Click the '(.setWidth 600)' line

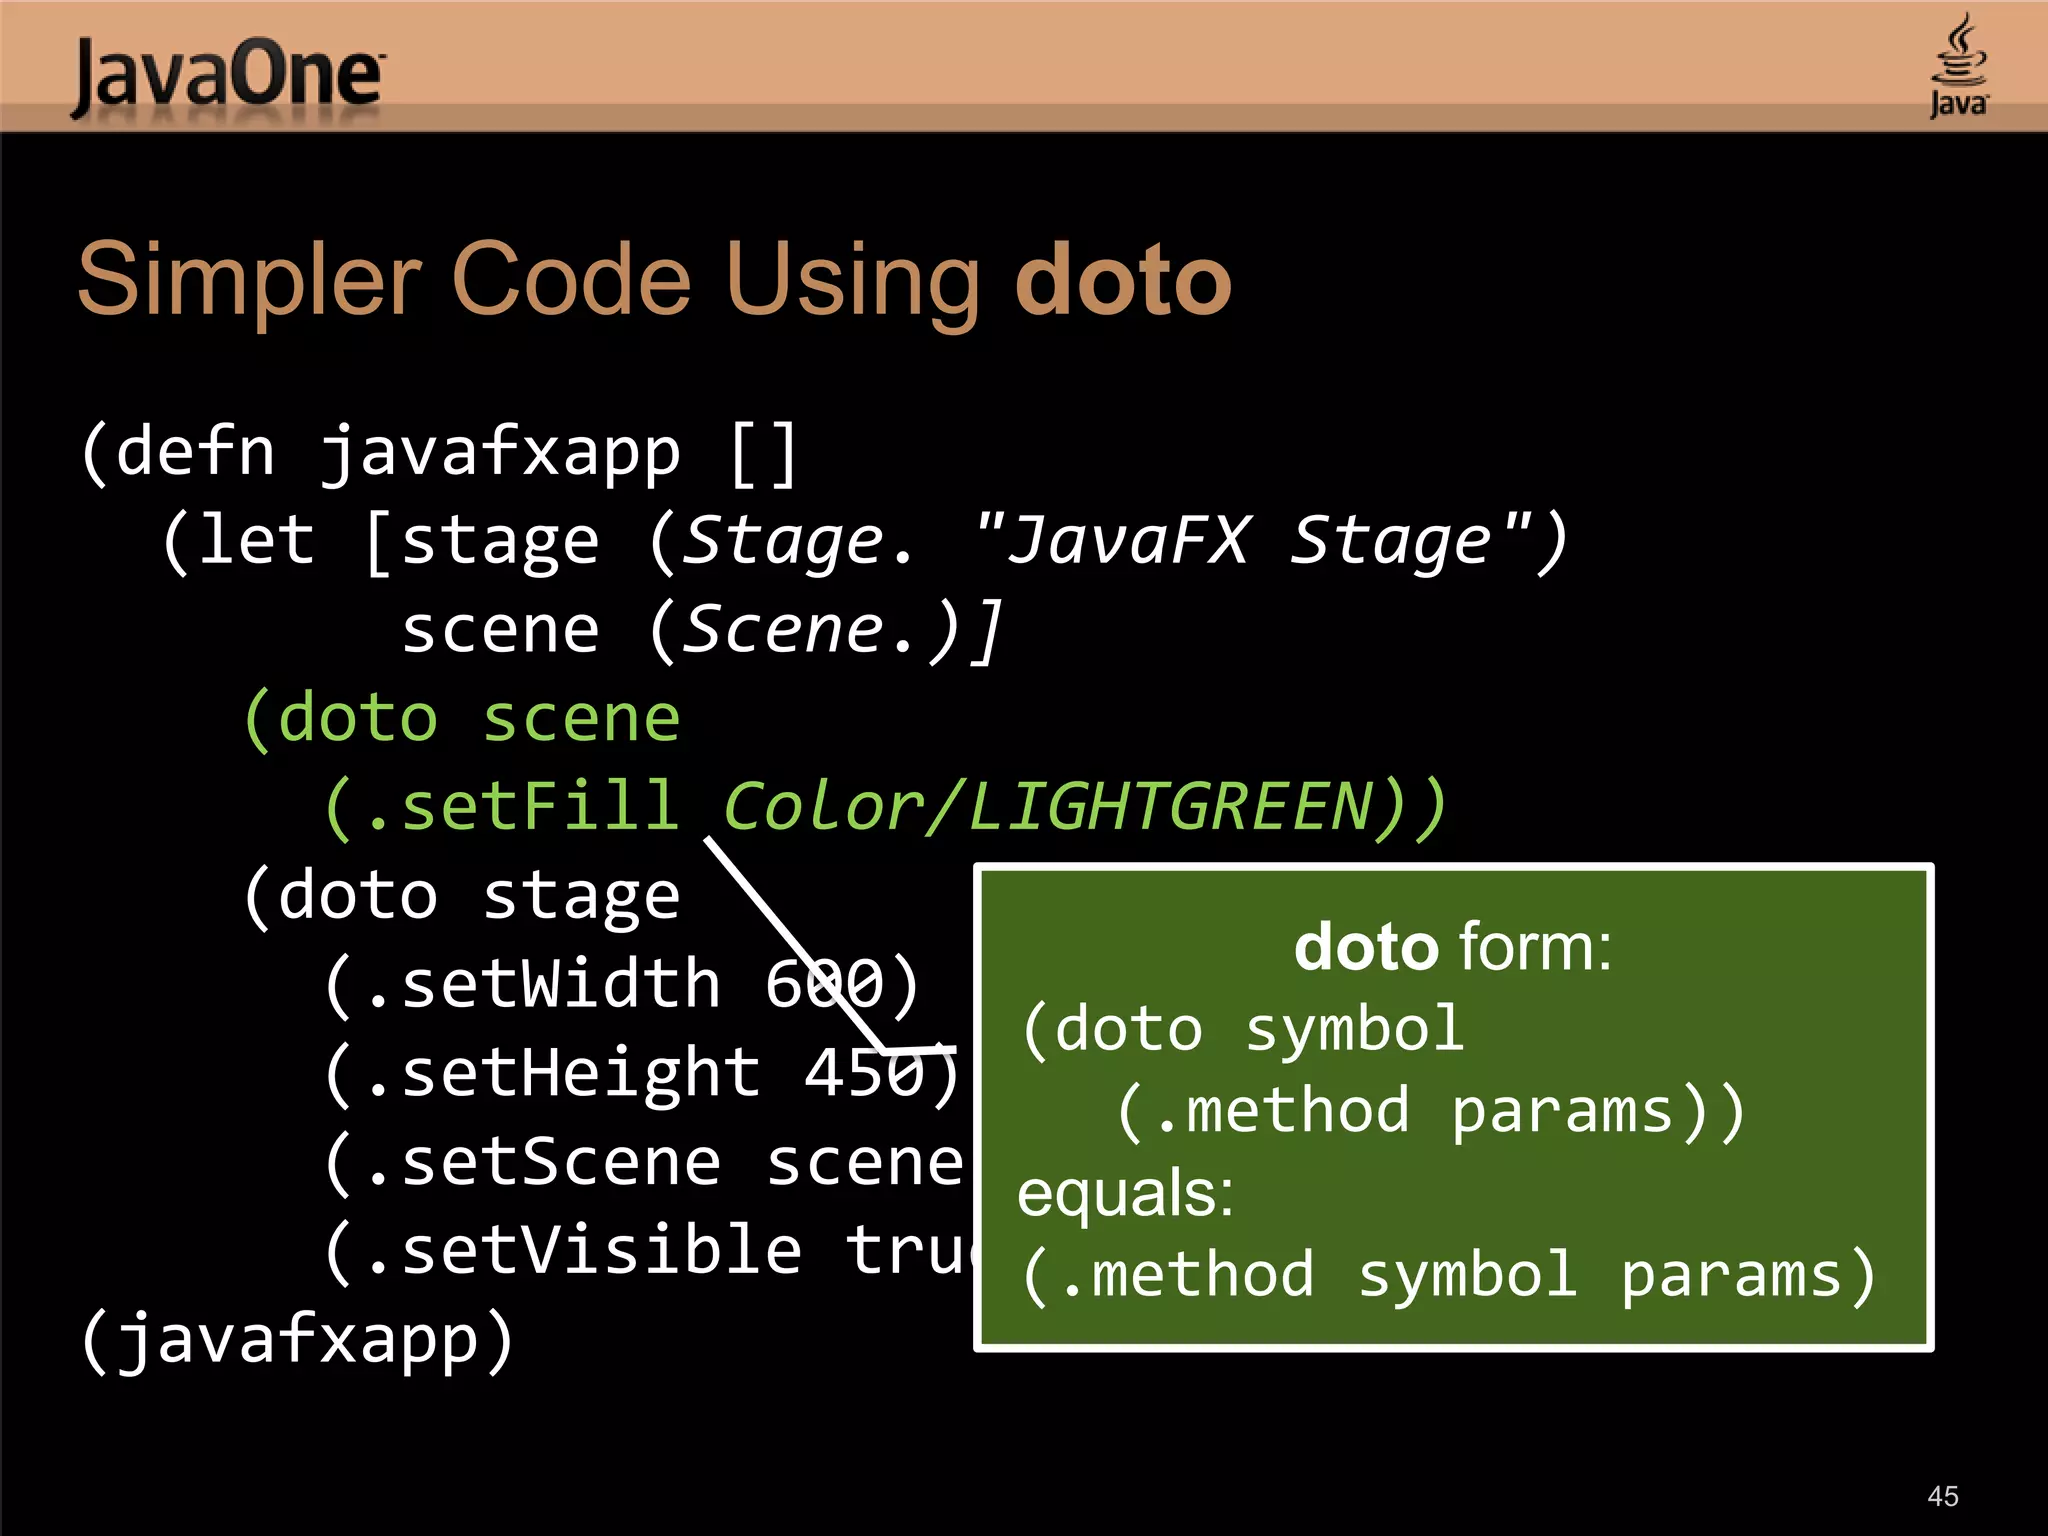[x=620, y=985]
